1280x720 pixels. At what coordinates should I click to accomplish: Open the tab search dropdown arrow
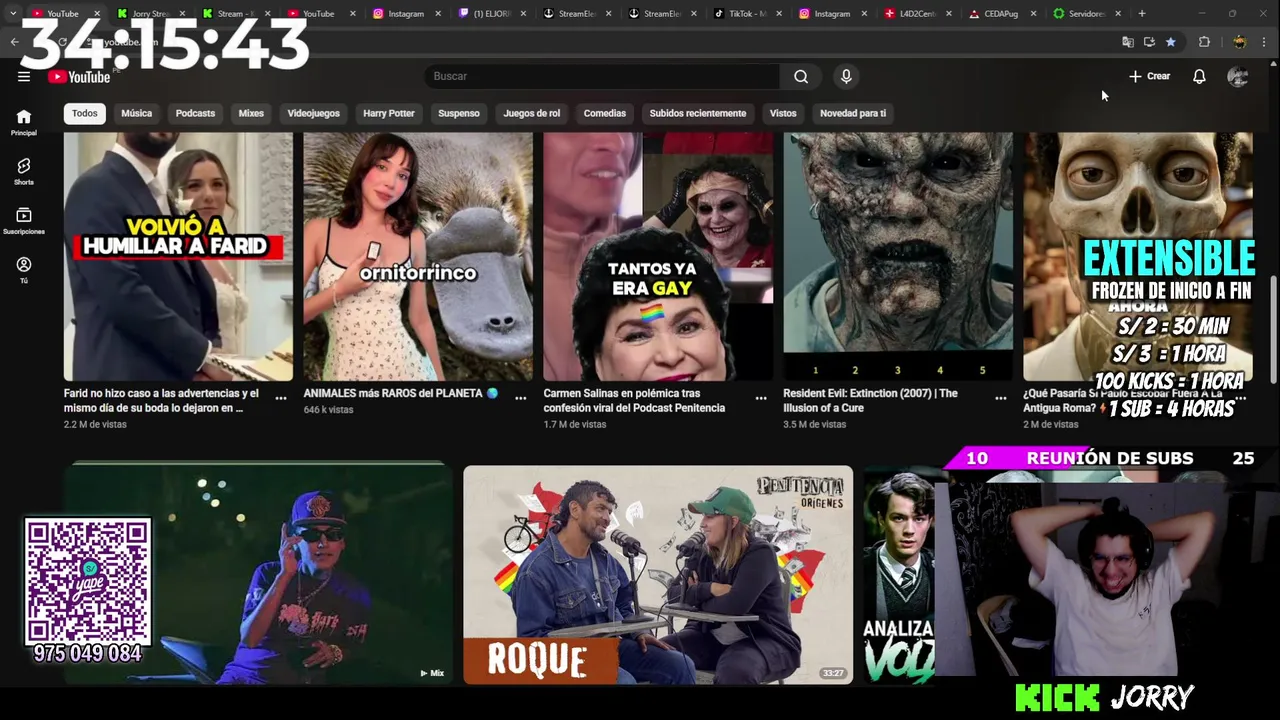click(12, 13)
